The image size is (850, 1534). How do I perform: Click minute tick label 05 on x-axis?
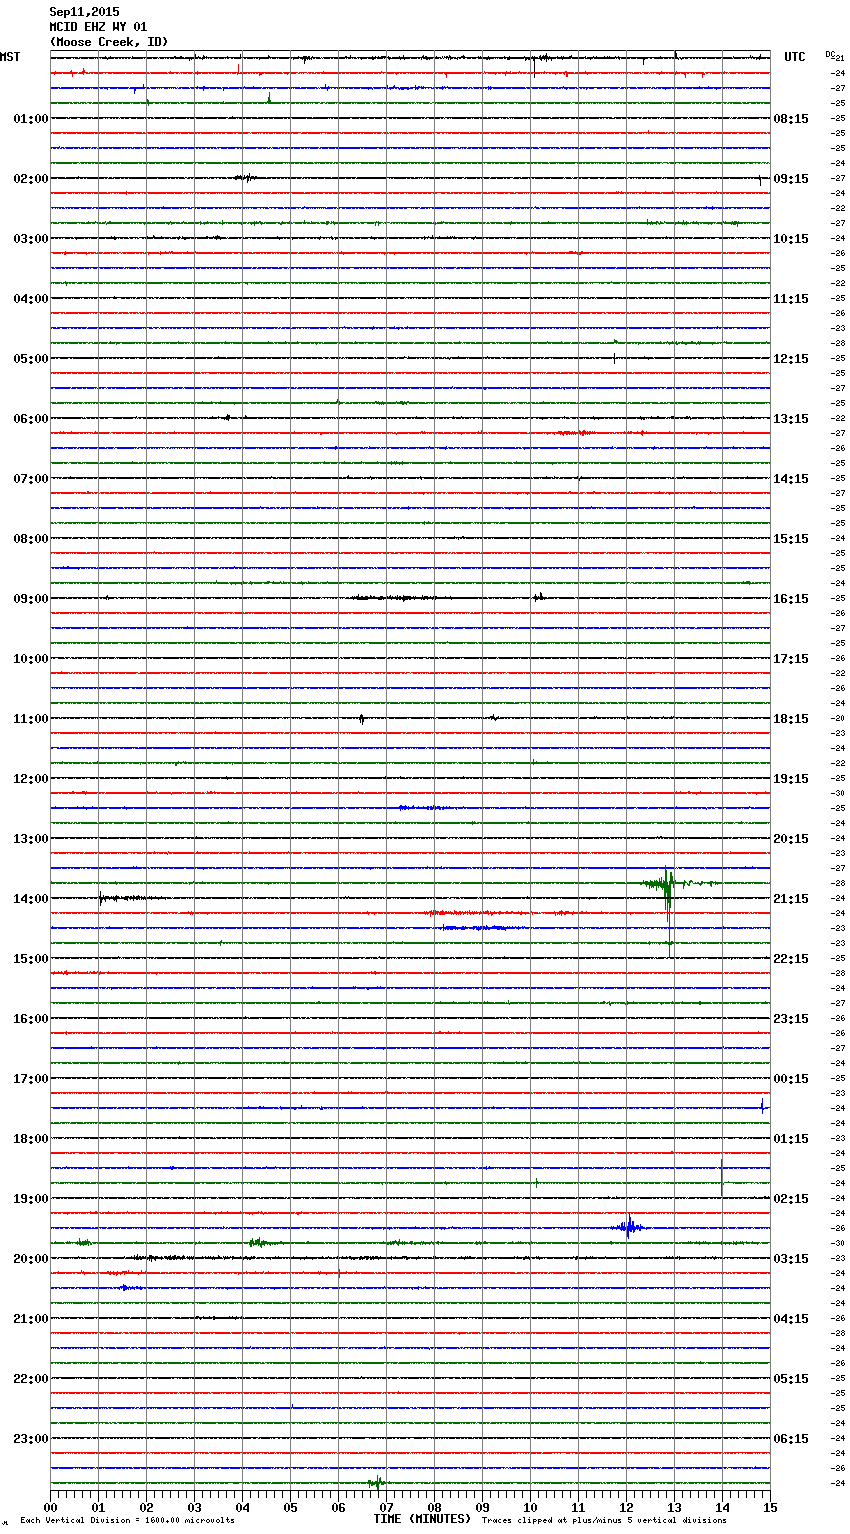coord(290,1507)
